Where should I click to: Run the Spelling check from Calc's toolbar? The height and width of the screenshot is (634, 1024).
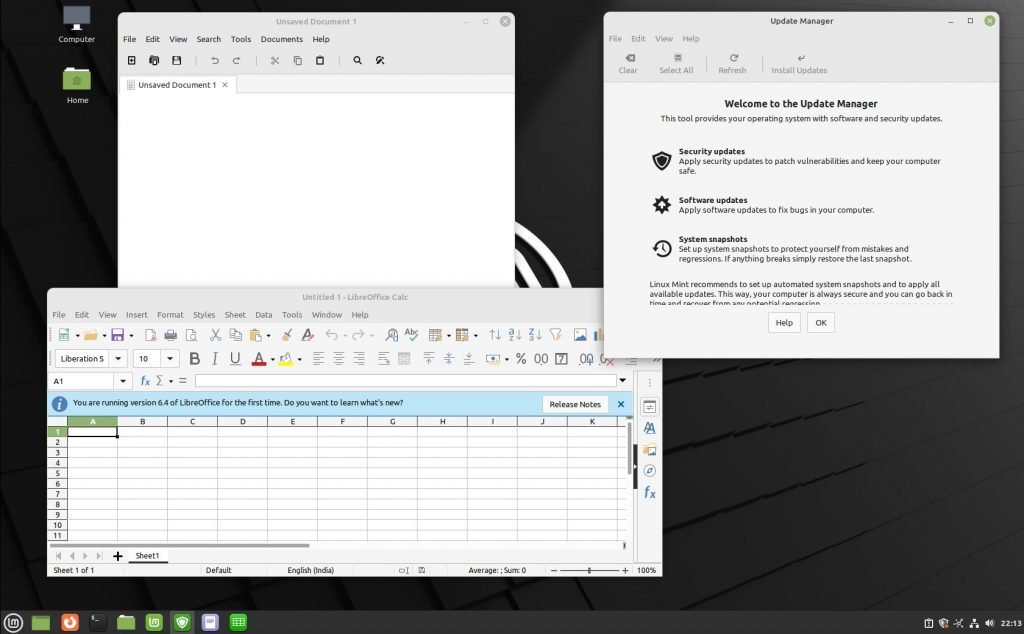(412, 334)
